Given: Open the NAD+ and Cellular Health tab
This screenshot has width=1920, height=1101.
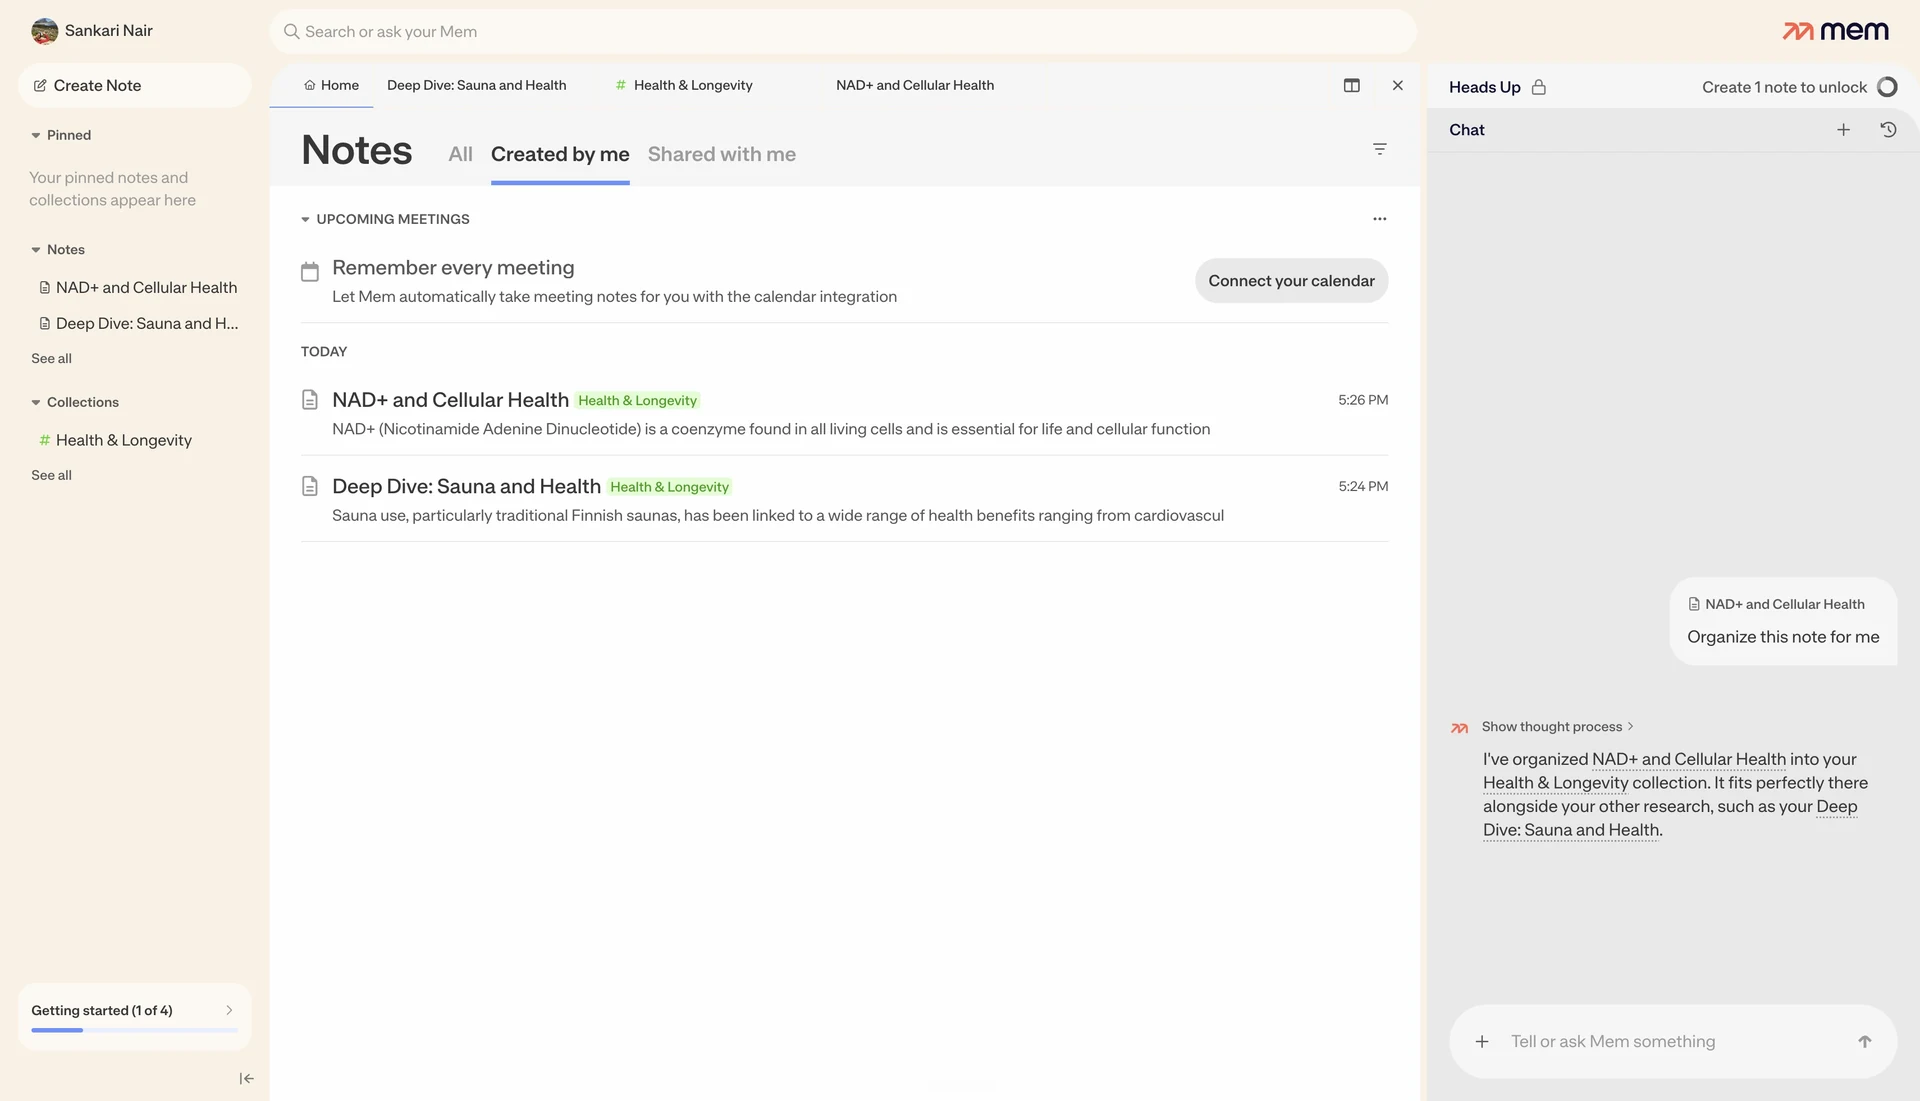Looking at the screenshot, I should [915, 86].
